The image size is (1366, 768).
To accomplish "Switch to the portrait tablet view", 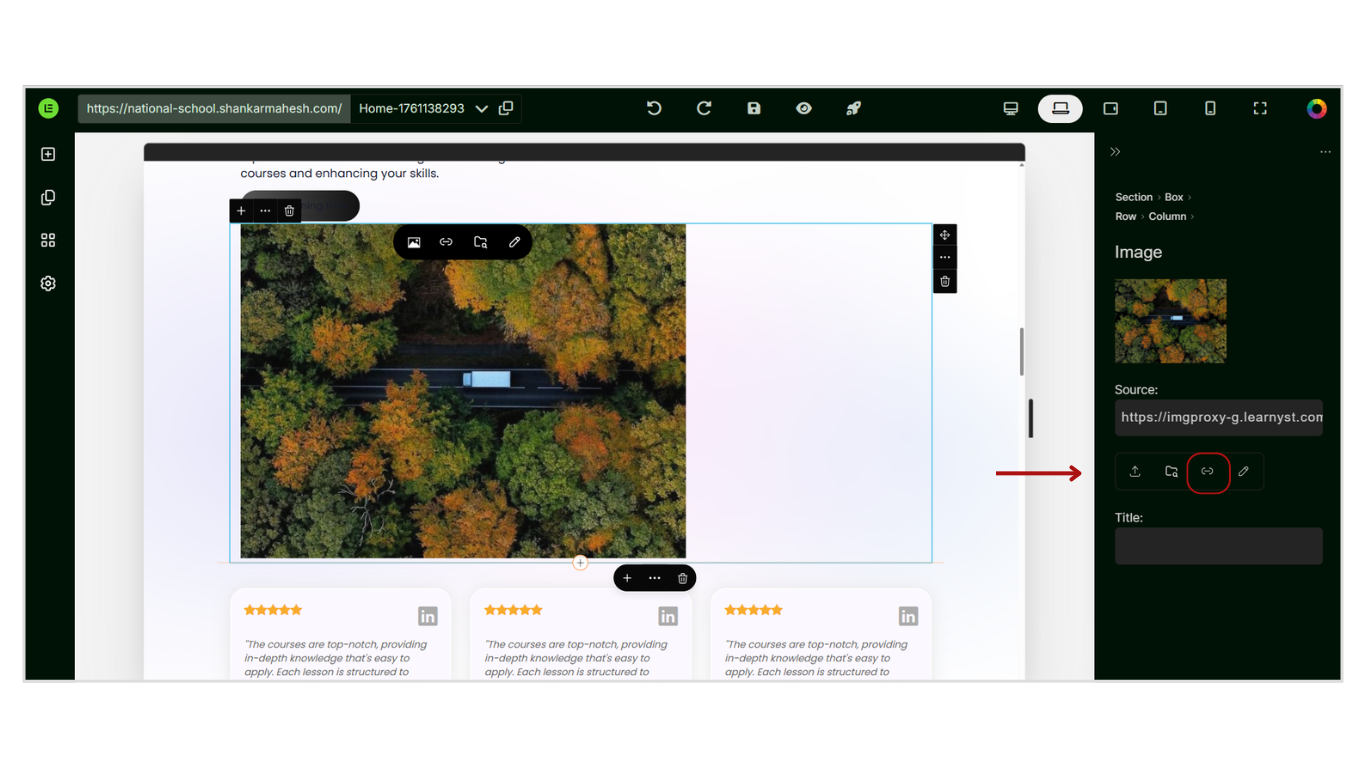I will coord(1160,108).
